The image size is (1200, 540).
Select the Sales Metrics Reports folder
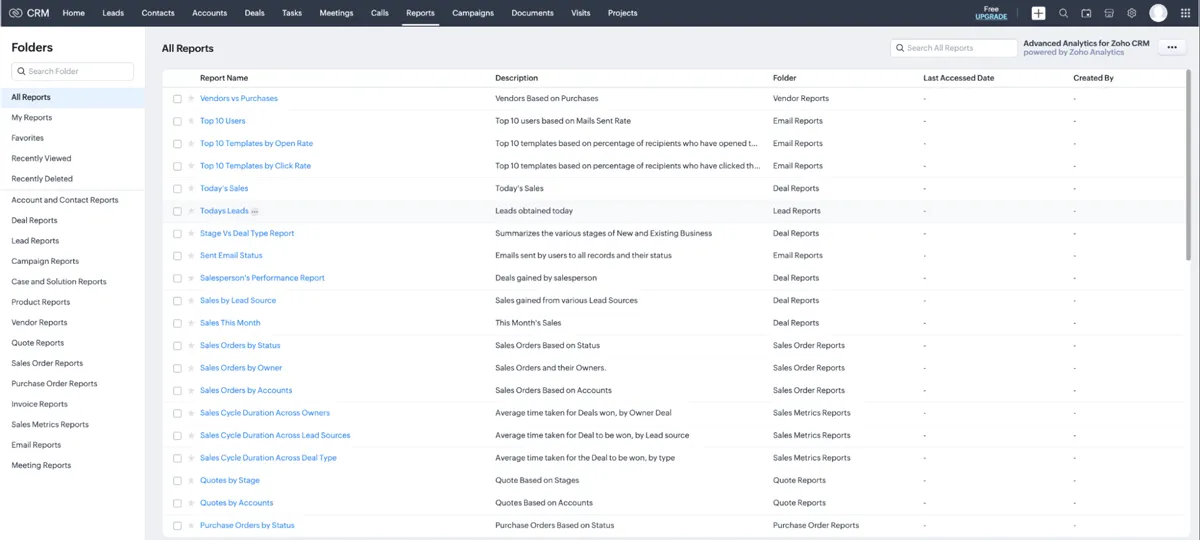50,425
